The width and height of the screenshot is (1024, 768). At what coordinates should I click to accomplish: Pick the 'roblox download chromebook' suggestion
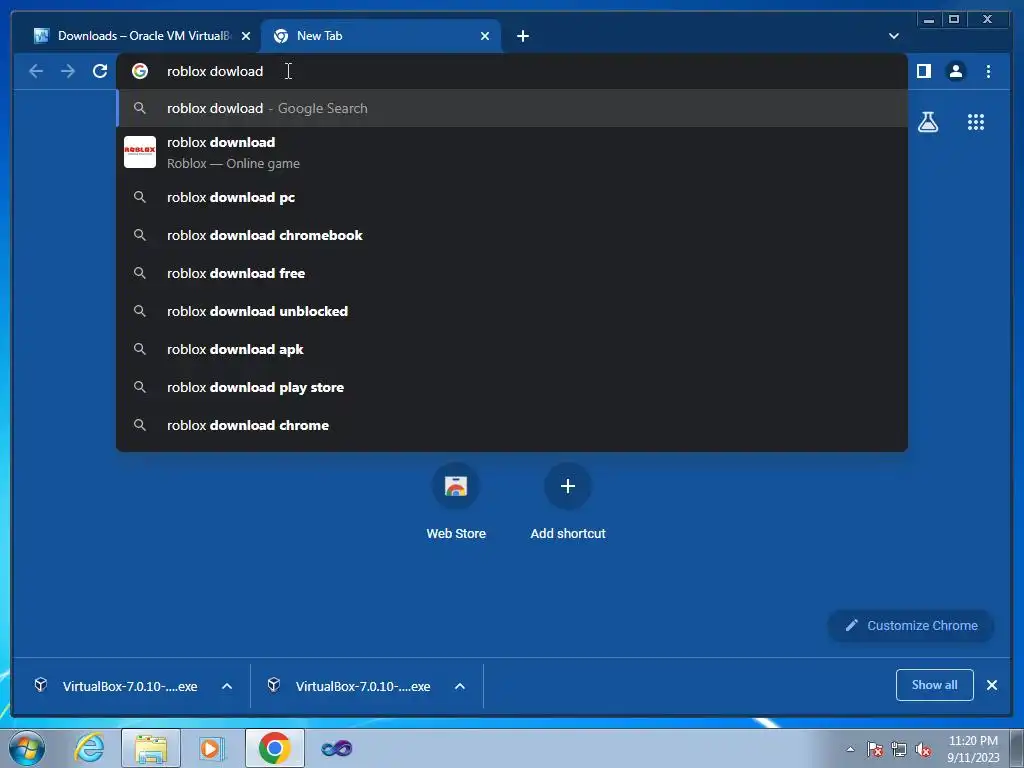pos(512,235)
